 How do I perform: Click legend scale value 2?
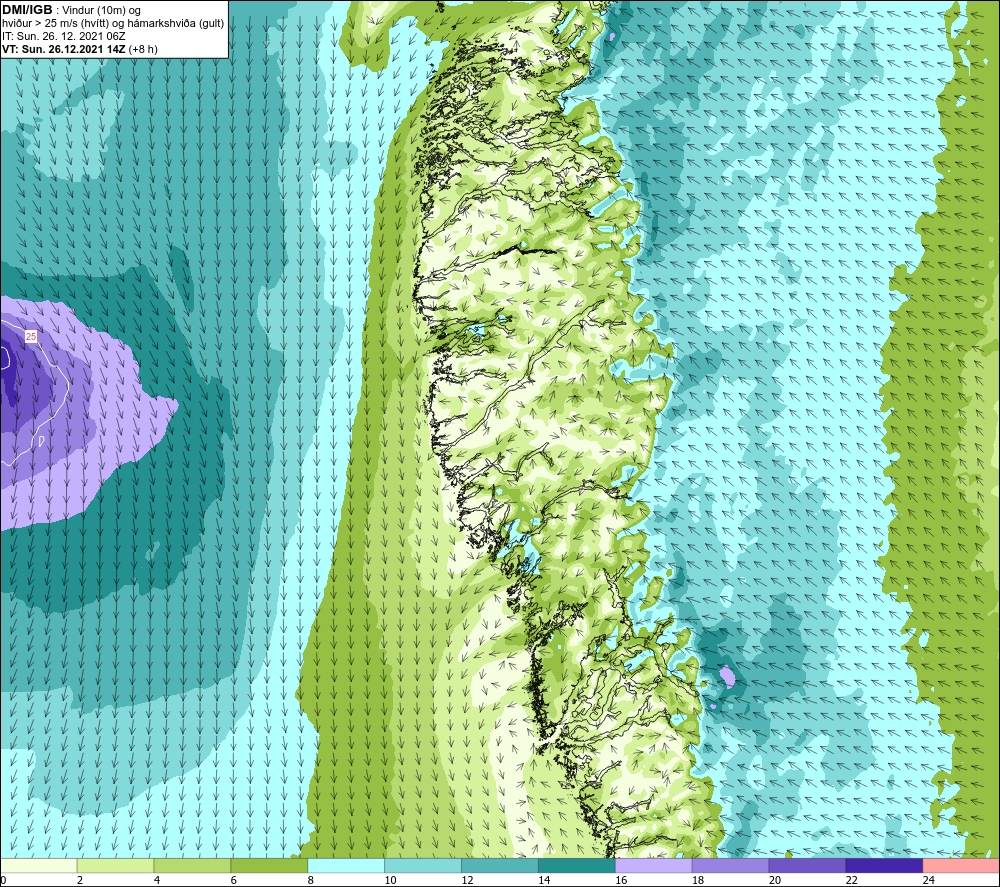point(80,880)
